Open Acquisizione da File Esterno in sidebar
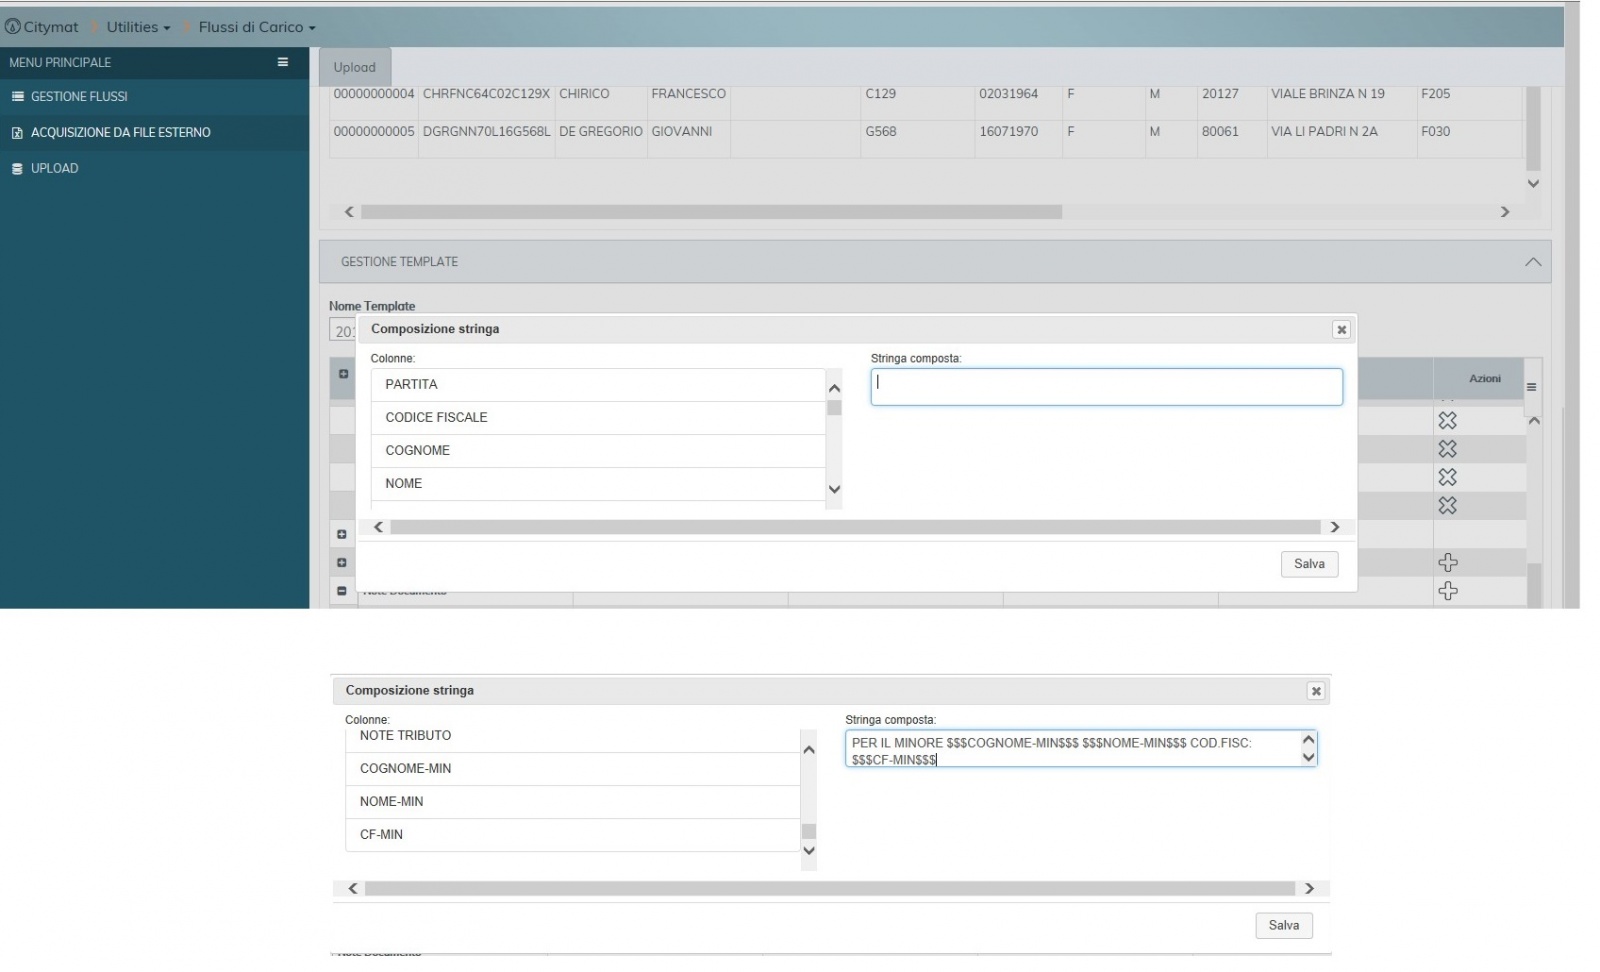Viewport: 1600px width, 972px height. pyautogui.click(x=120, y=133)
